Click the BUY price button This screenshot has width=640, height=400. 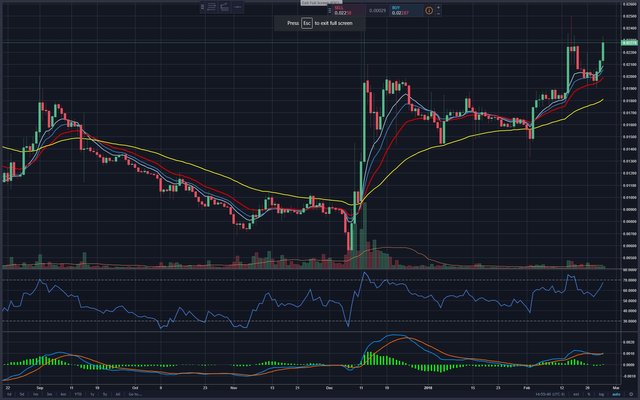click(405, 11)
